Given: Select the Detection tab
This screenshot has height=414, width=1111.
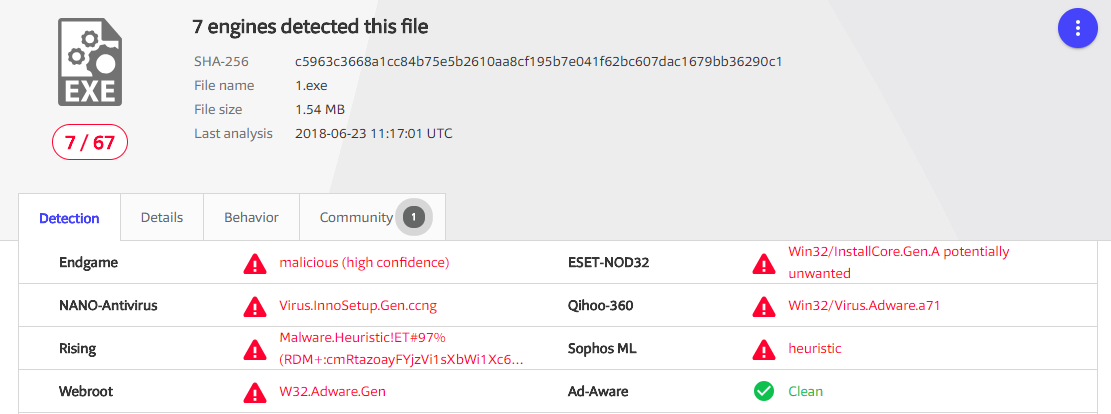Looking at the screenshot, I should coord(69,218).
